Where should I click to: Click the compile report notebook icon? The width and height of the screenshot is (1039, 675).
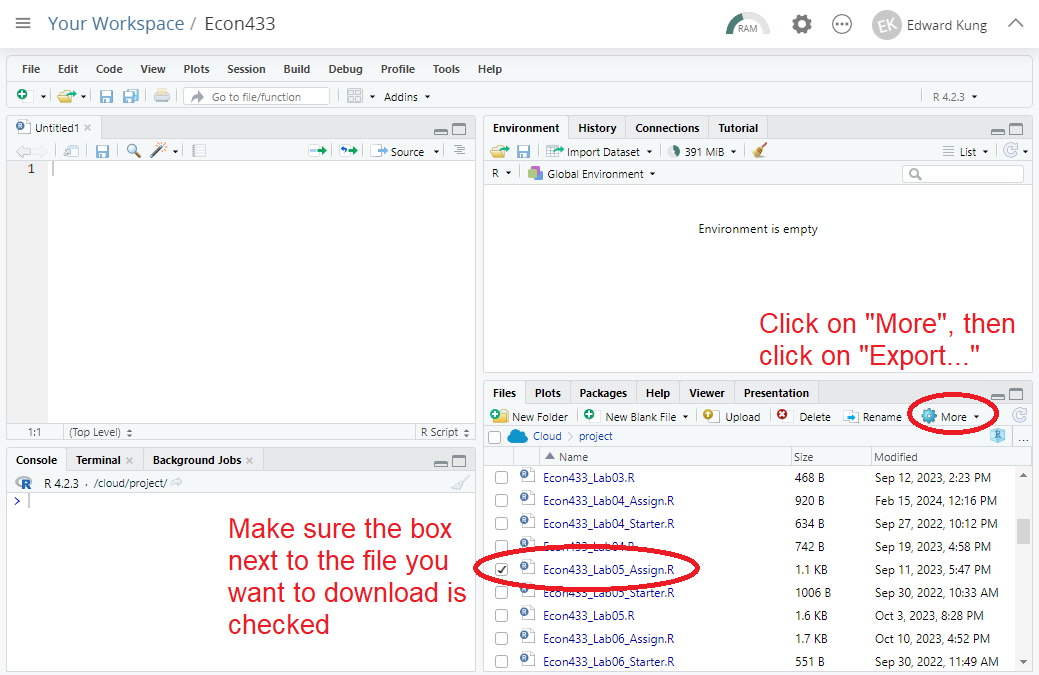[x=199, y=151]
